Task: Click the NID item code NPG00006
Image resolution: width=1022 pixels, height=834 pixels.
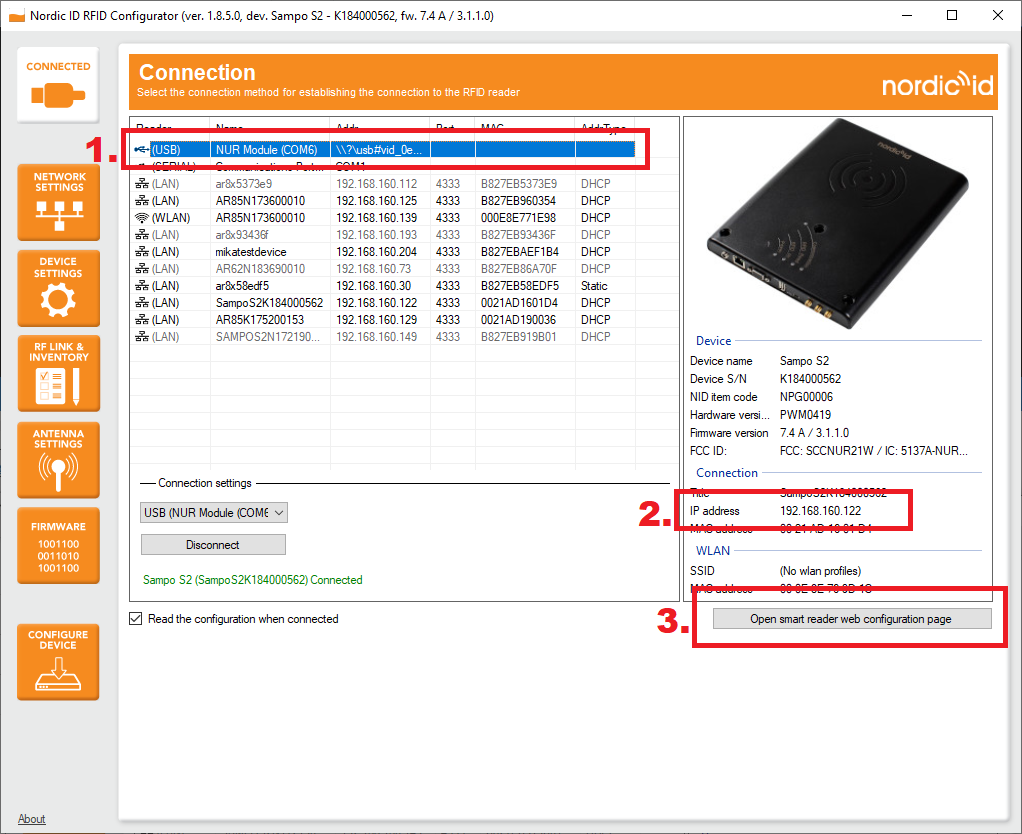Action: click(x=806, y=397)
